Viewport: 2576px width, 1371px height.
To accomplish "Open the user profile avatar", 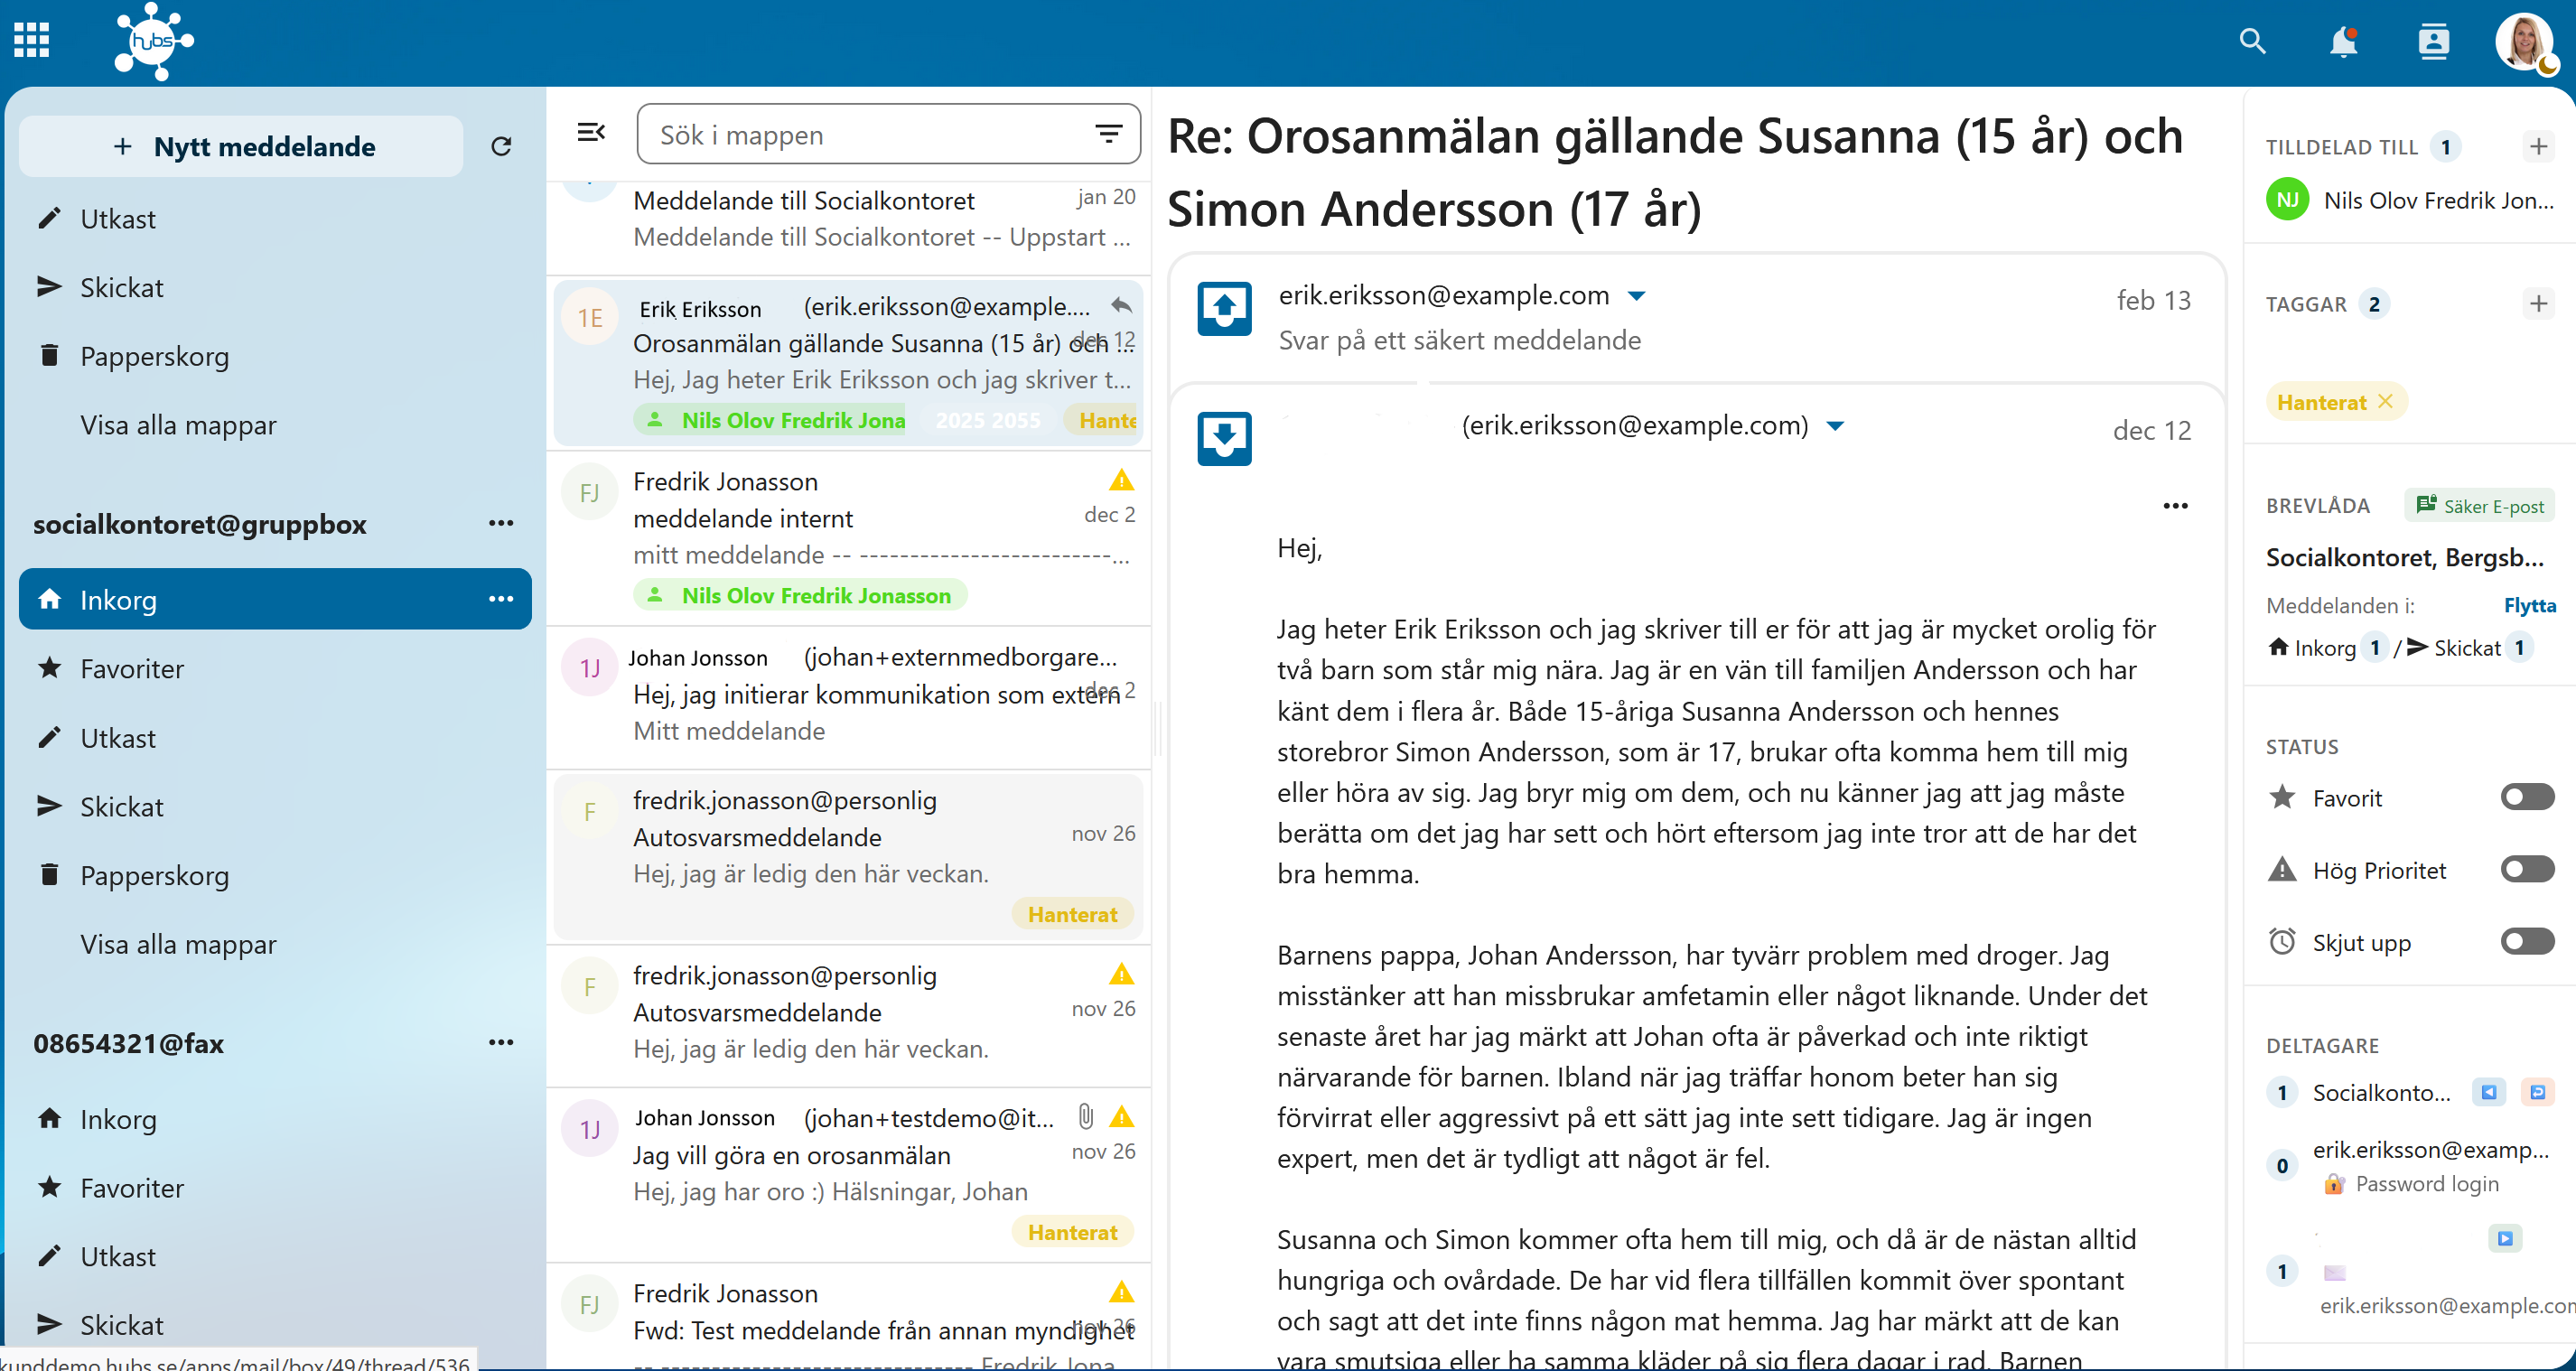I will pyautogui.click(x=2524, y=42).
